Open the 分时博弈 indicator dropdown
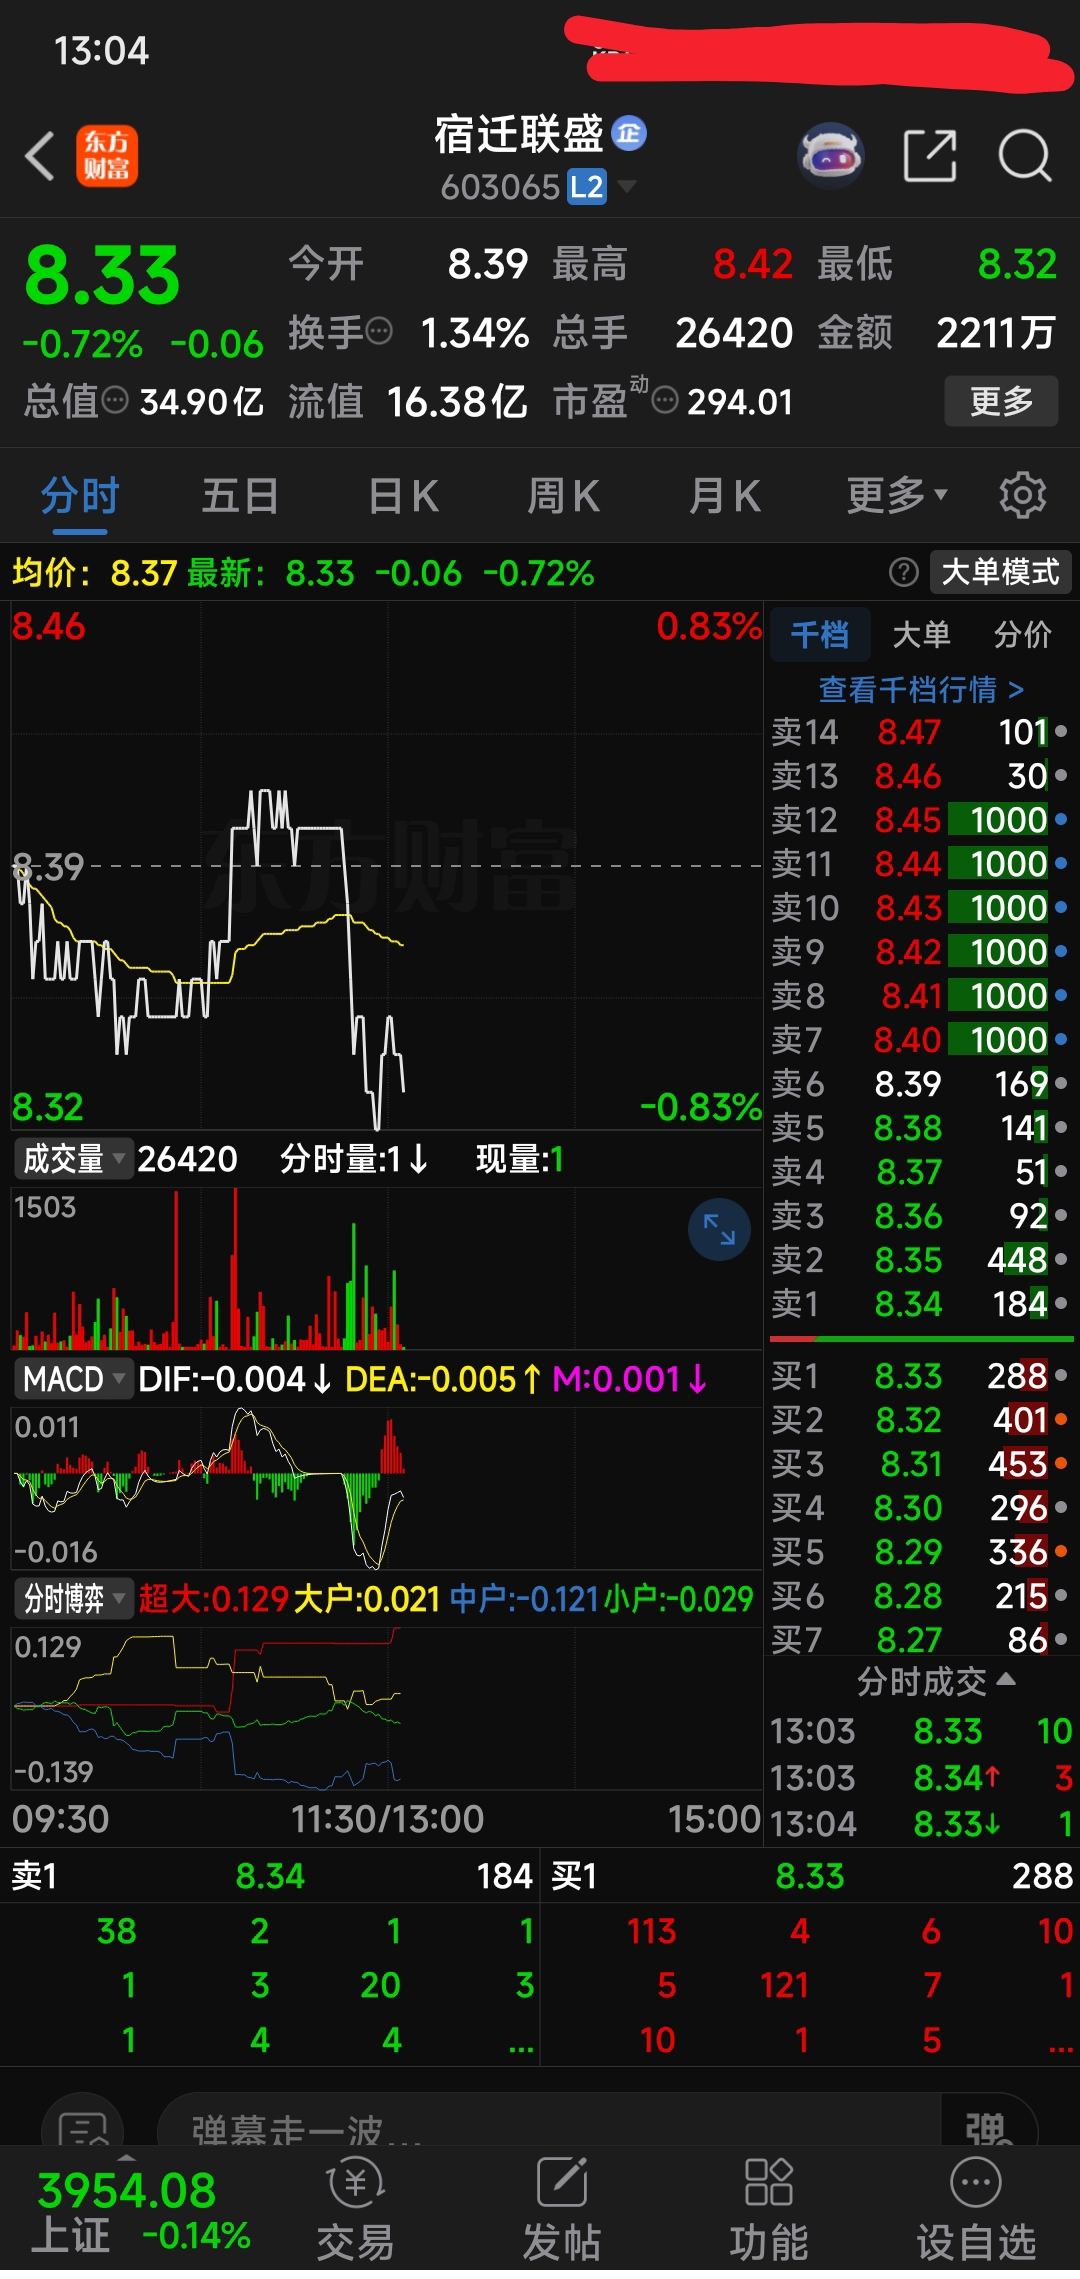The height and width of the screenshot is (2279, 1080). pyautogui.click(x=74, y=1599)
